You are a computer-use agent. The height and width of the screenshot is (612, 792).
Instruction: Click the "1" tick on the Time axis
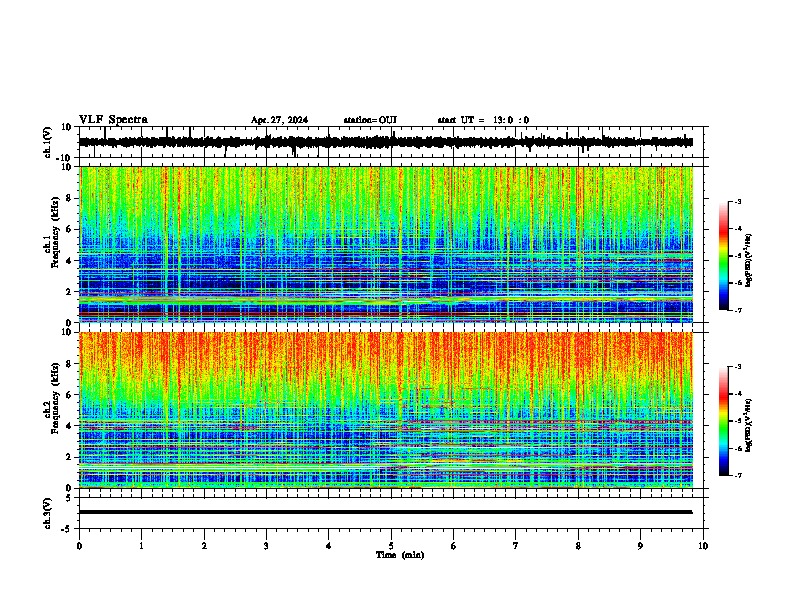tap(141, 546)
